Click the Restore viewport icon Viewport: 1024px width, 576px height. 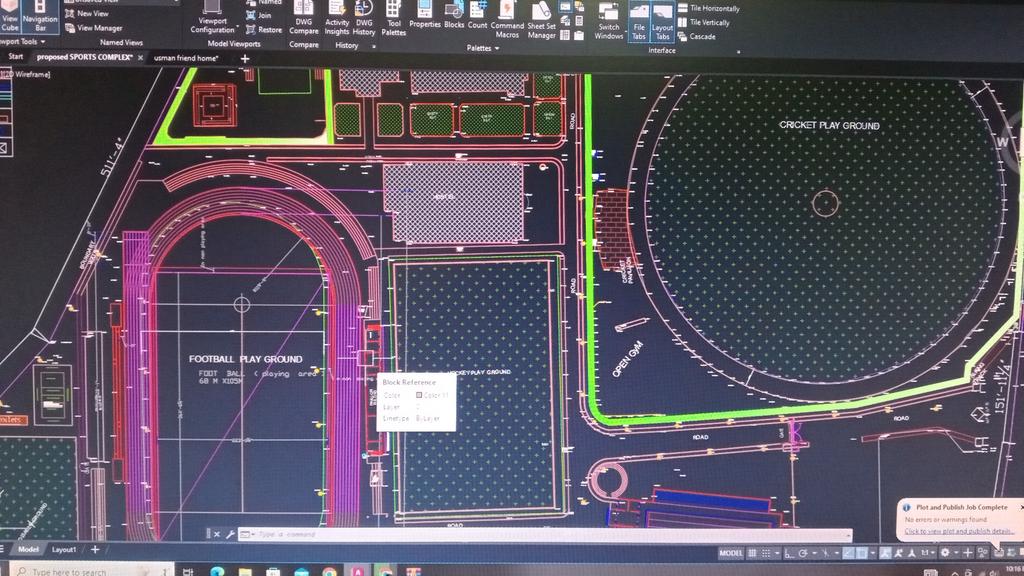pos(251,29)
